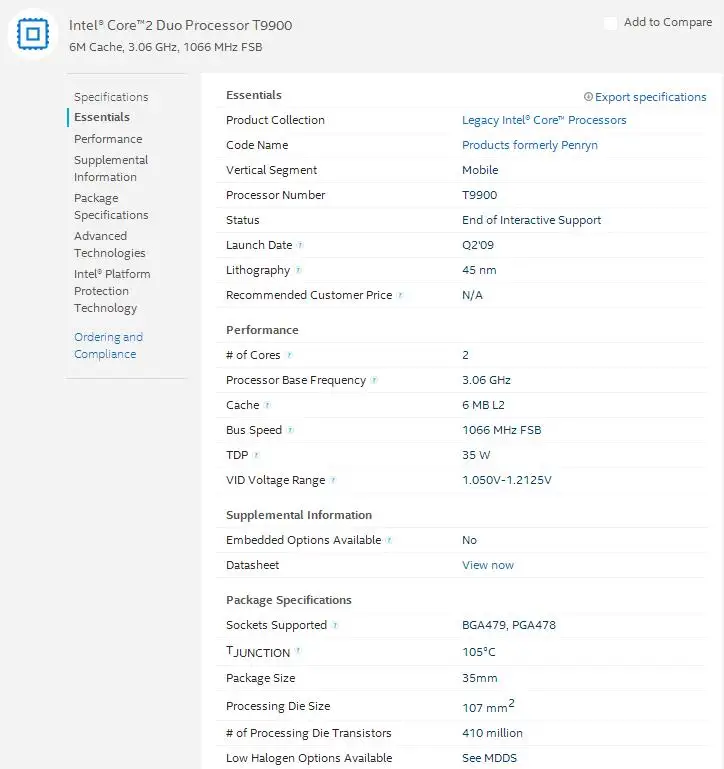Image resolution: width=724 pixels, height=769 pixels.
Task: Click the 'Essentials' section heading in the table
Action: pos(254,95)
